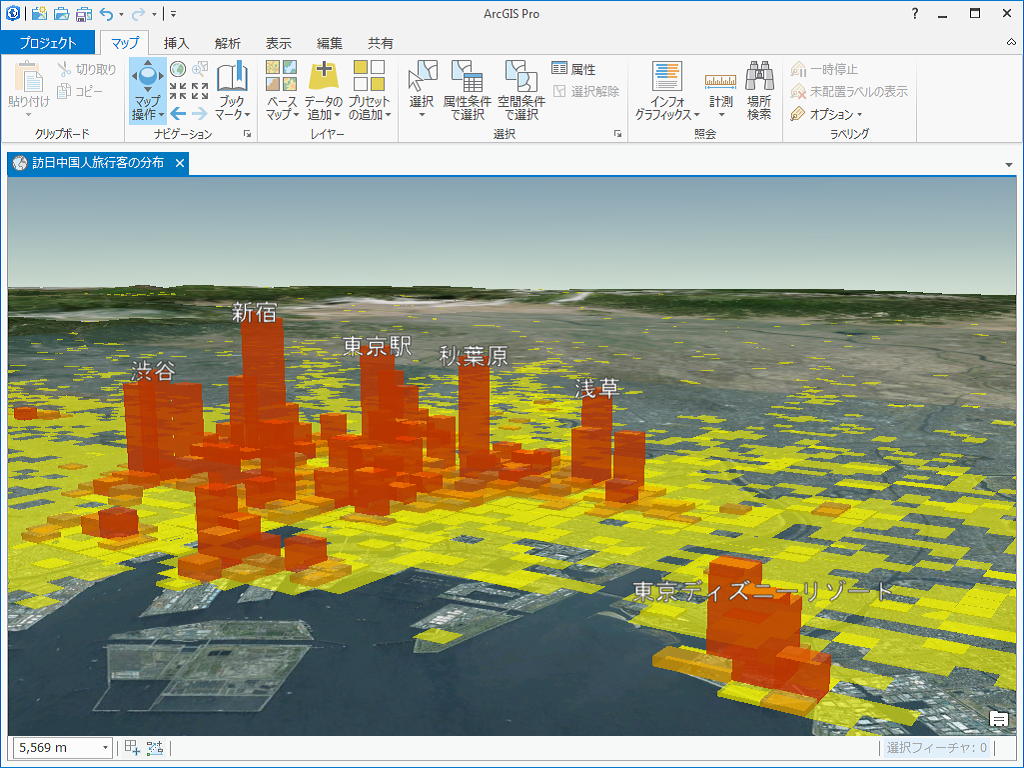Switch to the 挿入 ribbon tab

[x=176, y=43]
